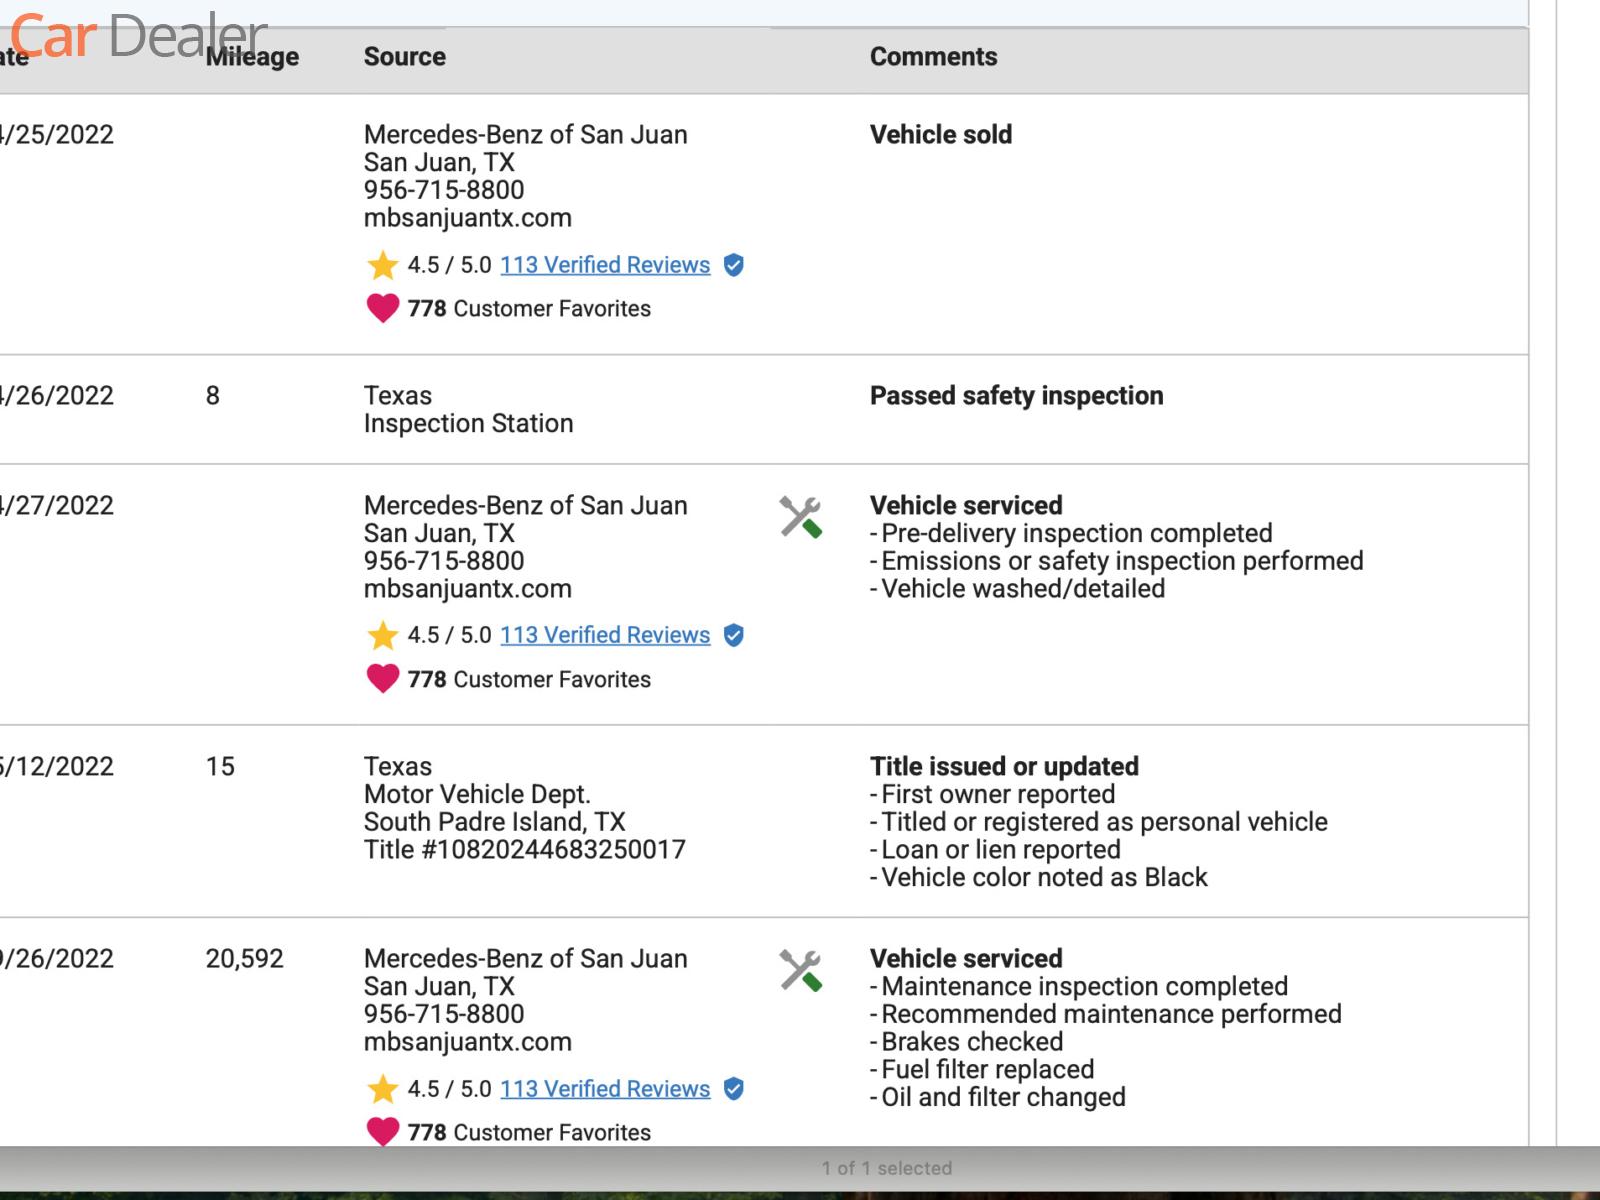Click the verified shield badge in the 4/25/2022 row
Viewport: 1600px width, 1200px height.
pos(733,265)
